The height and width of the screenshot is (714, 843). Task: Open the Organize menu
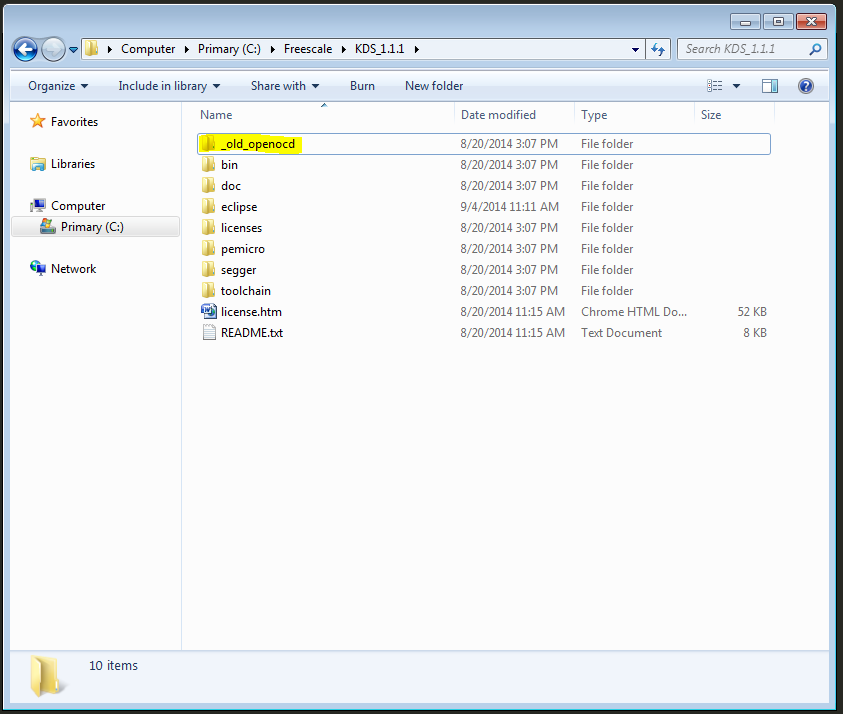[x=58, y=86]
